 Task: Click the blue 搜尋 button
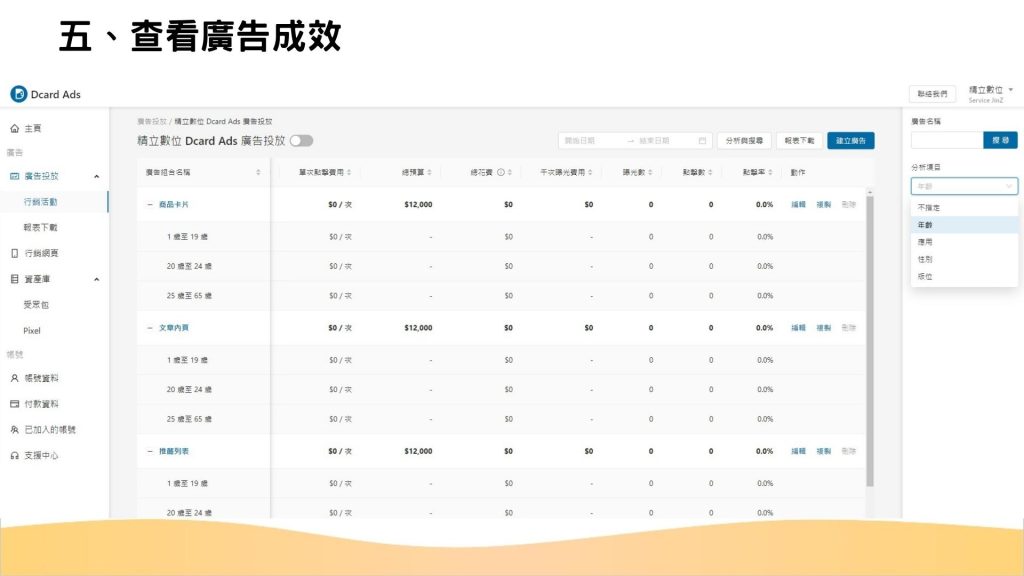pos(1000,140)
